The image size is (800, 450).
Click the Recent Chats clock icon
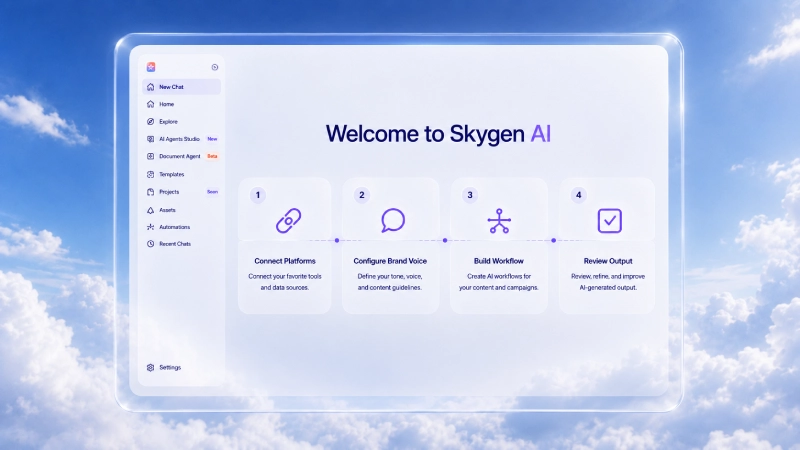click(151, 244)
